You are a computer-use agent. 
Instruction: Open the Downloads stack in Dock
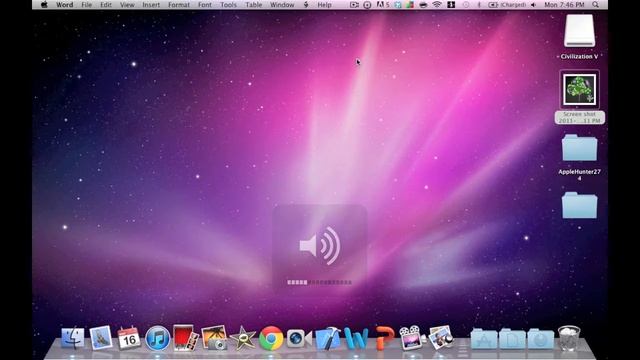pyautogui.click(x=541, y=339)
